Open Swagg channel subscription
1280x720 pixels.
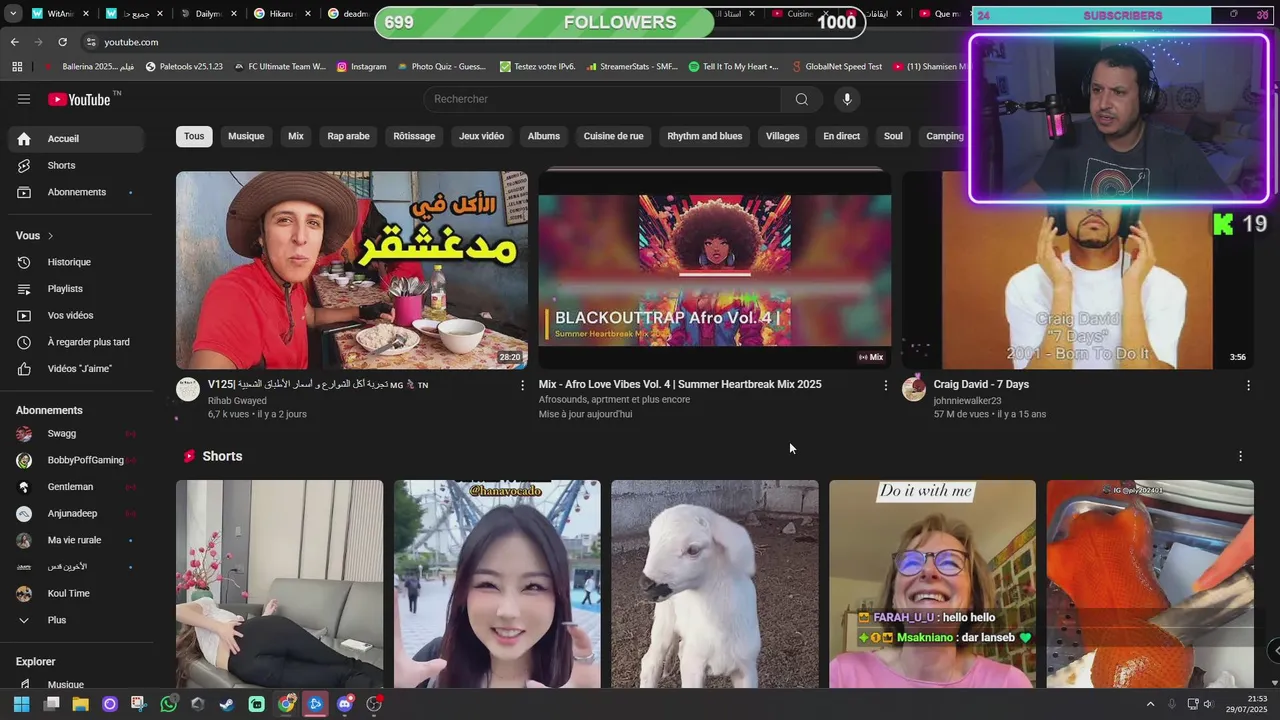click(x=76, y=434)
